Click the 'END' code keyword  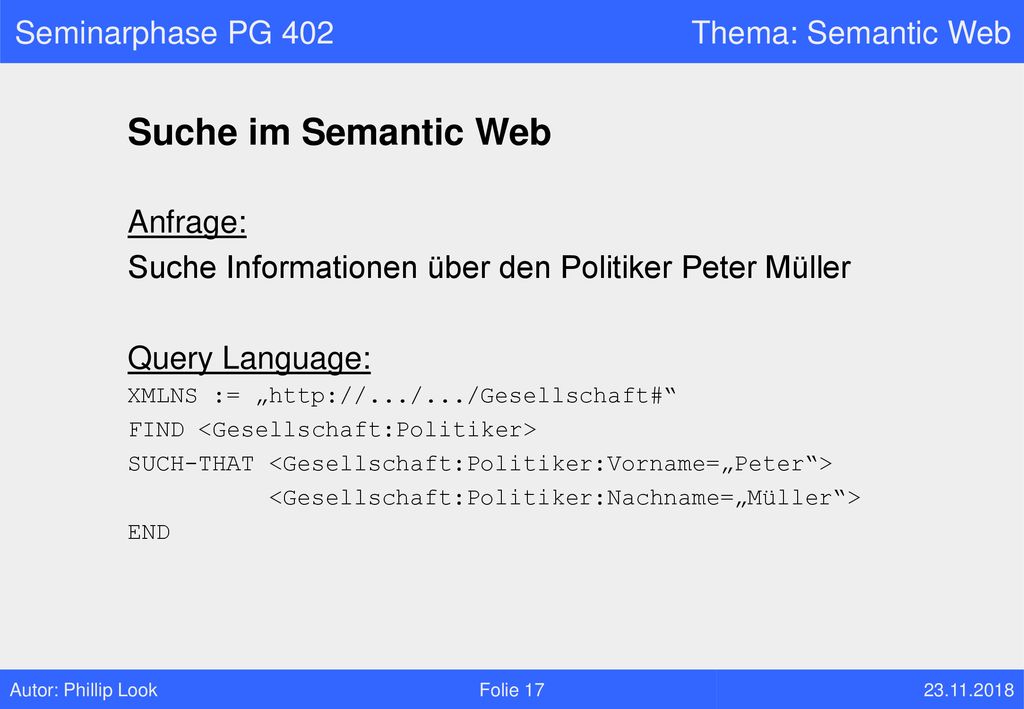click(149, 532)
